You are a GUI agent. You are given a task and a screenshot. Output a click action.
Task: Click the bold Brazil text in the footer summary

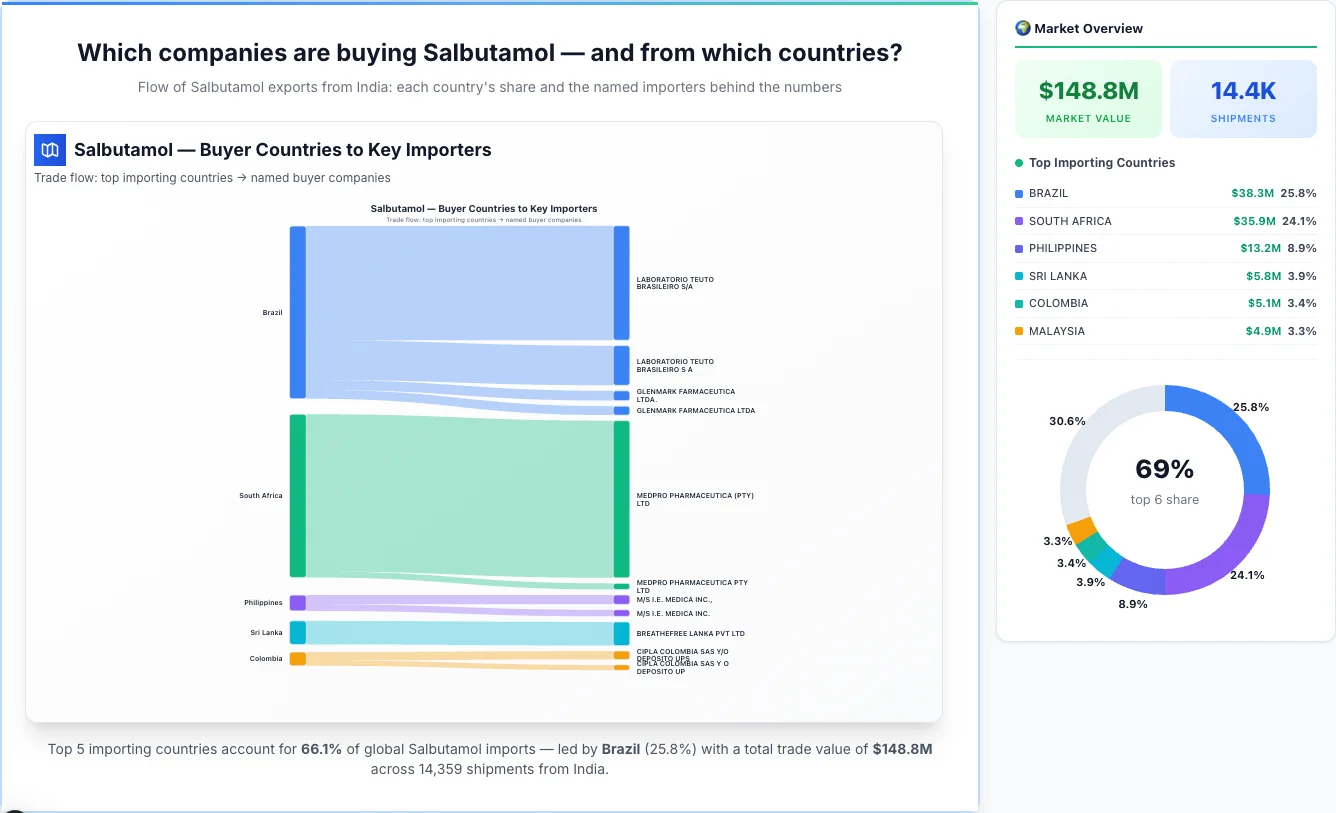[x=621, y=748]
